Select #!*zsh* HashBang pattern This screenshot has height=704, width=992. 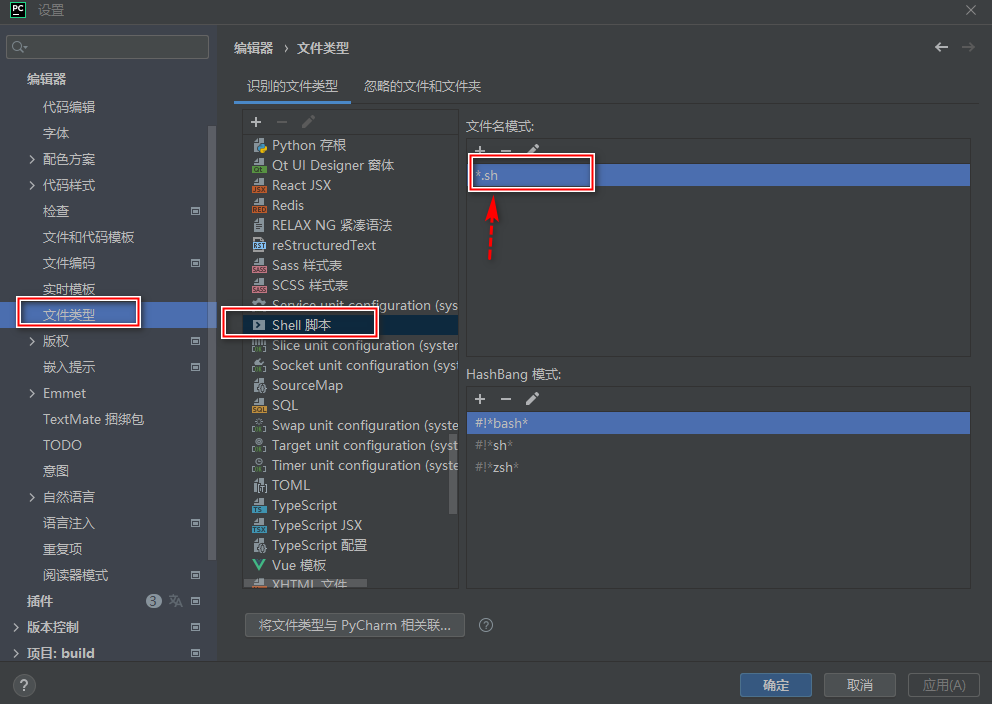[718, 467]
